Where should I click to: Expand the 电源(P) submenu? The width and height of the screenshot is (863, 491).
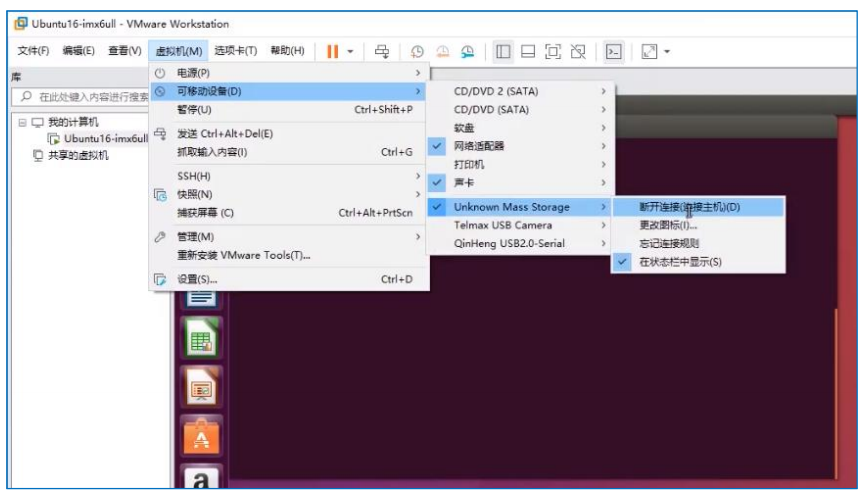tap(288, 73)
